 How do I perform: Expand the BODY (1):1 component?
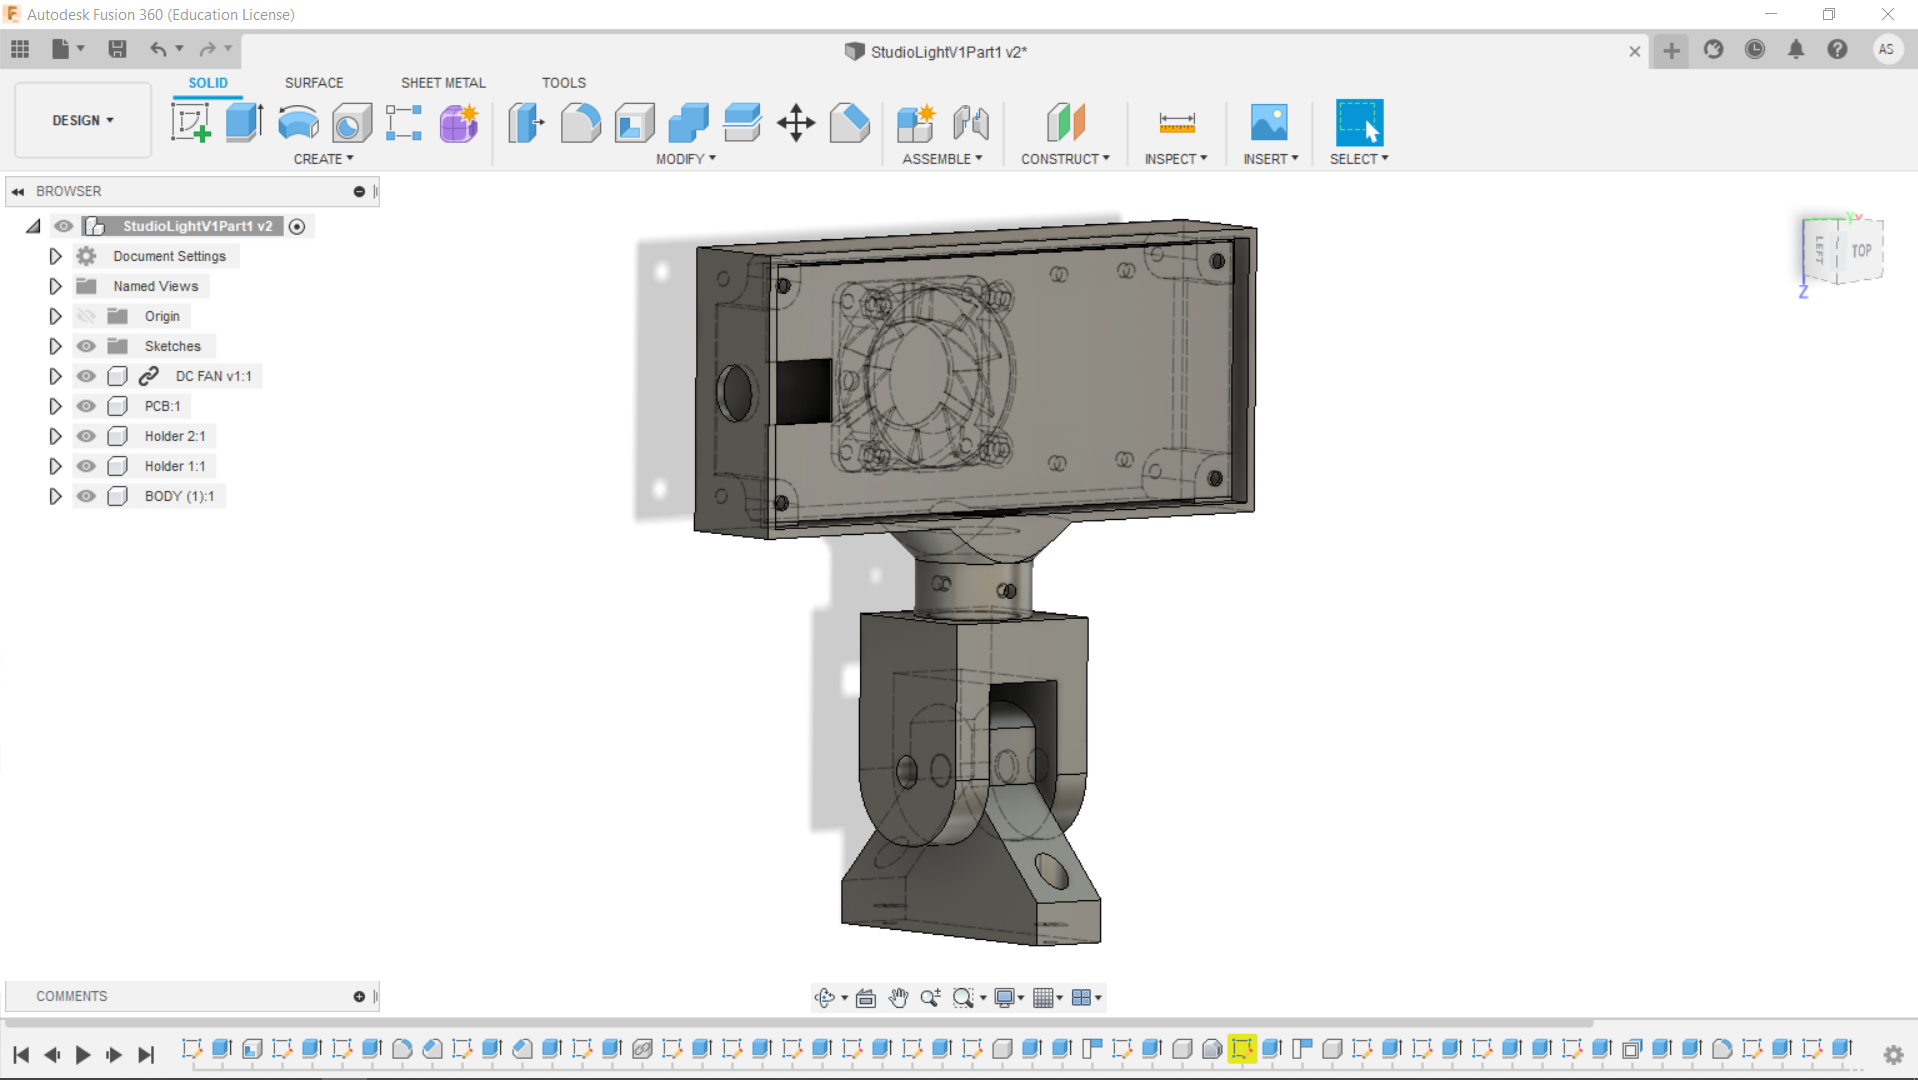coord(55,496)
